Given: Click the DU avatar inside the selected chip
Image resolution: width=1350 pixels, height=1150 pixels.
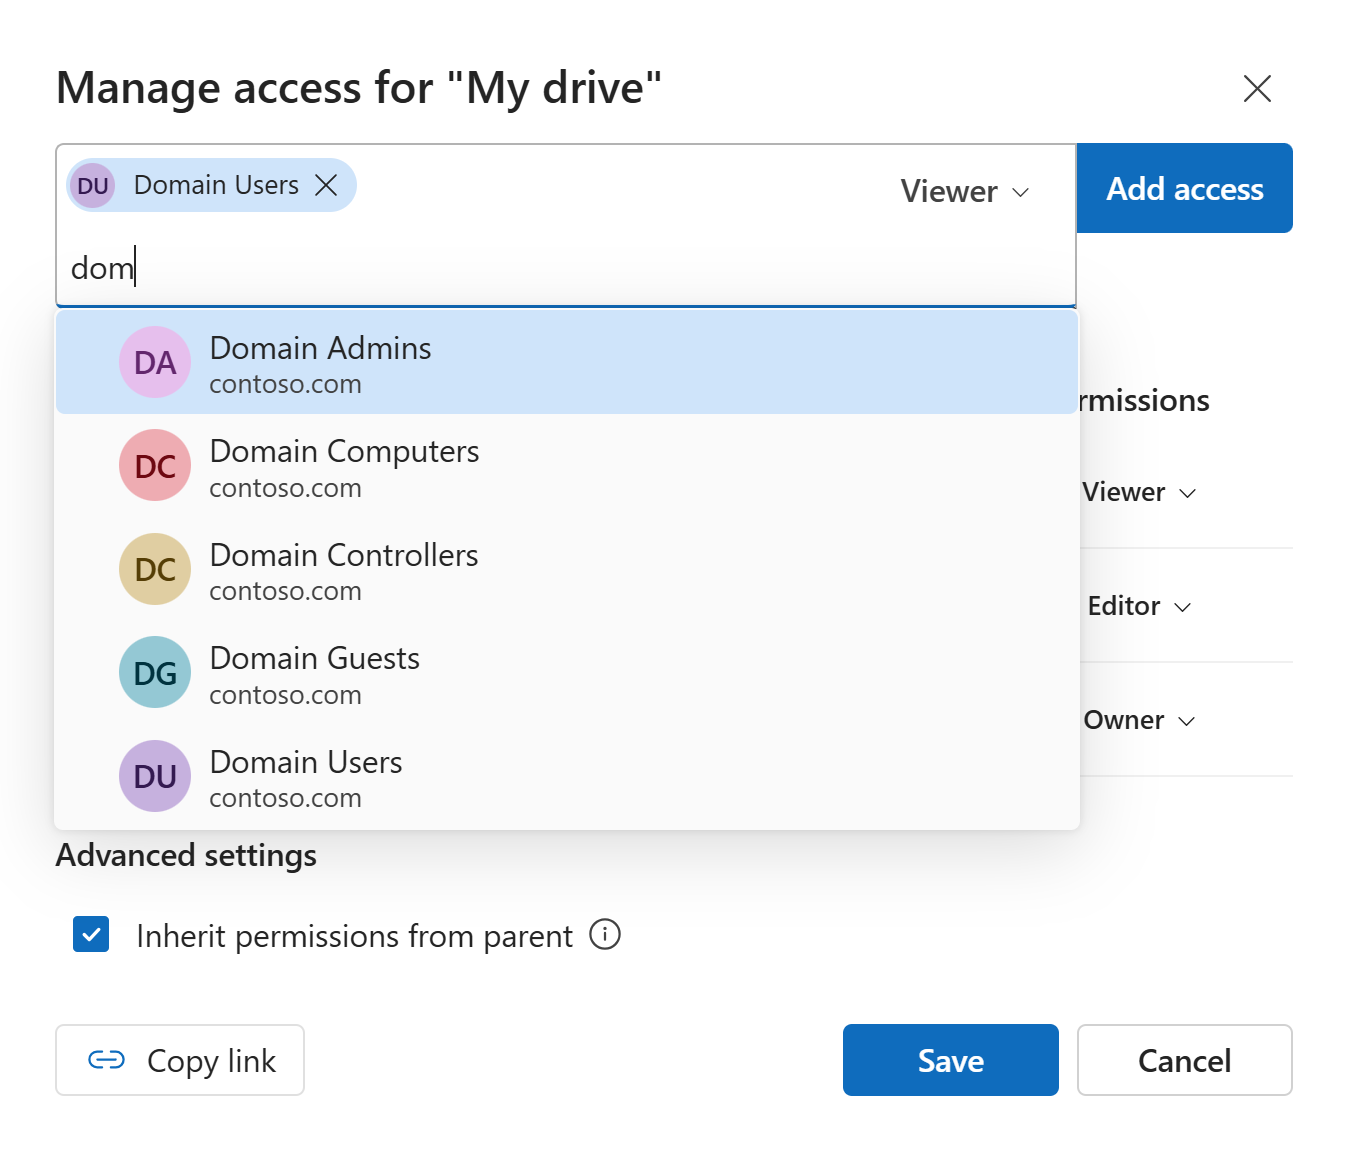Looking at the screenshot, I should click(x=91, y=185).
